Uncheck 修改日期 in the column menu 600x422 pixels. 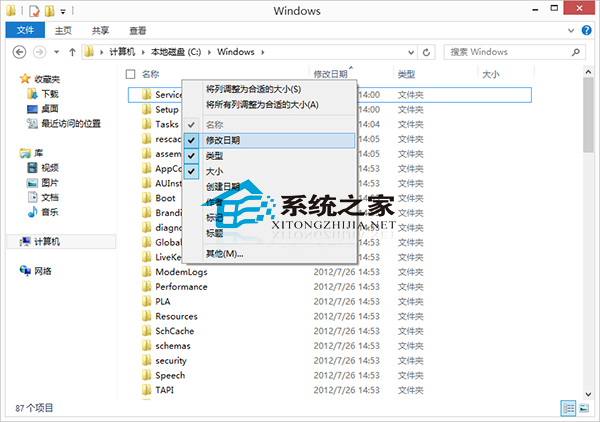coord(269,140)
